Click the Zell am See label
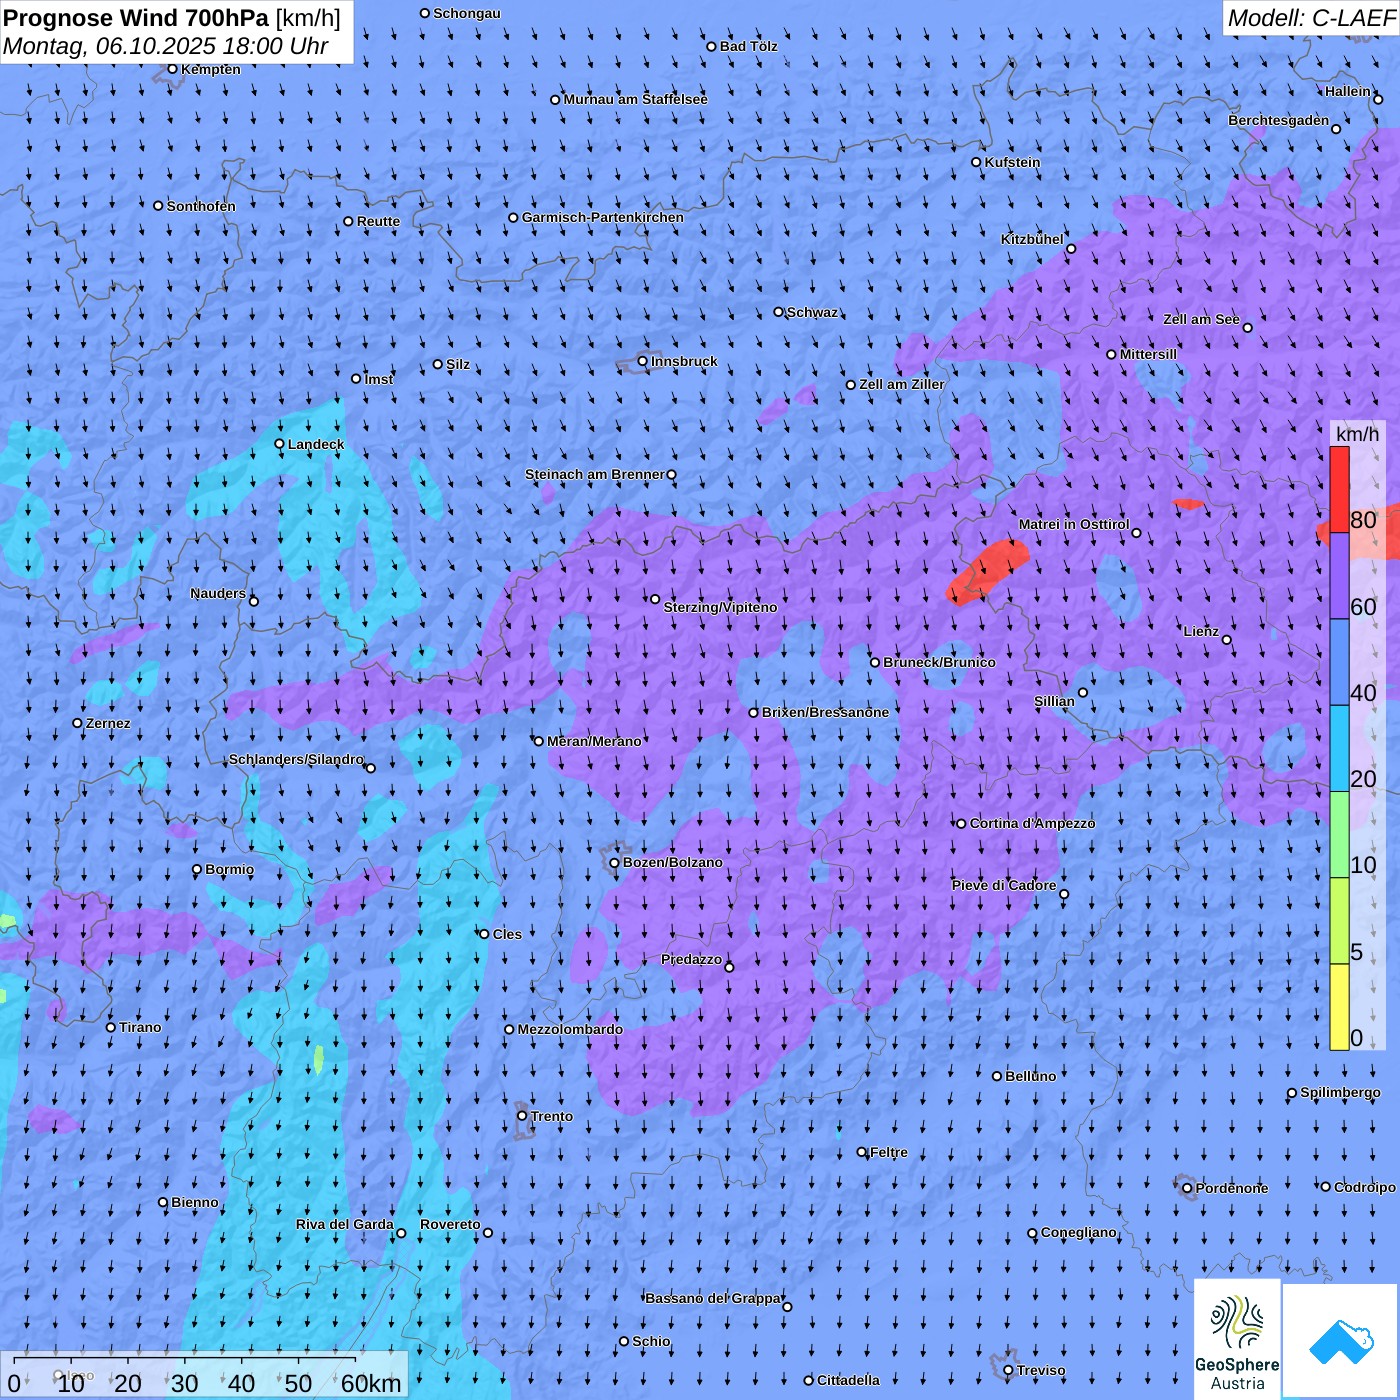 pos(1201,319)
